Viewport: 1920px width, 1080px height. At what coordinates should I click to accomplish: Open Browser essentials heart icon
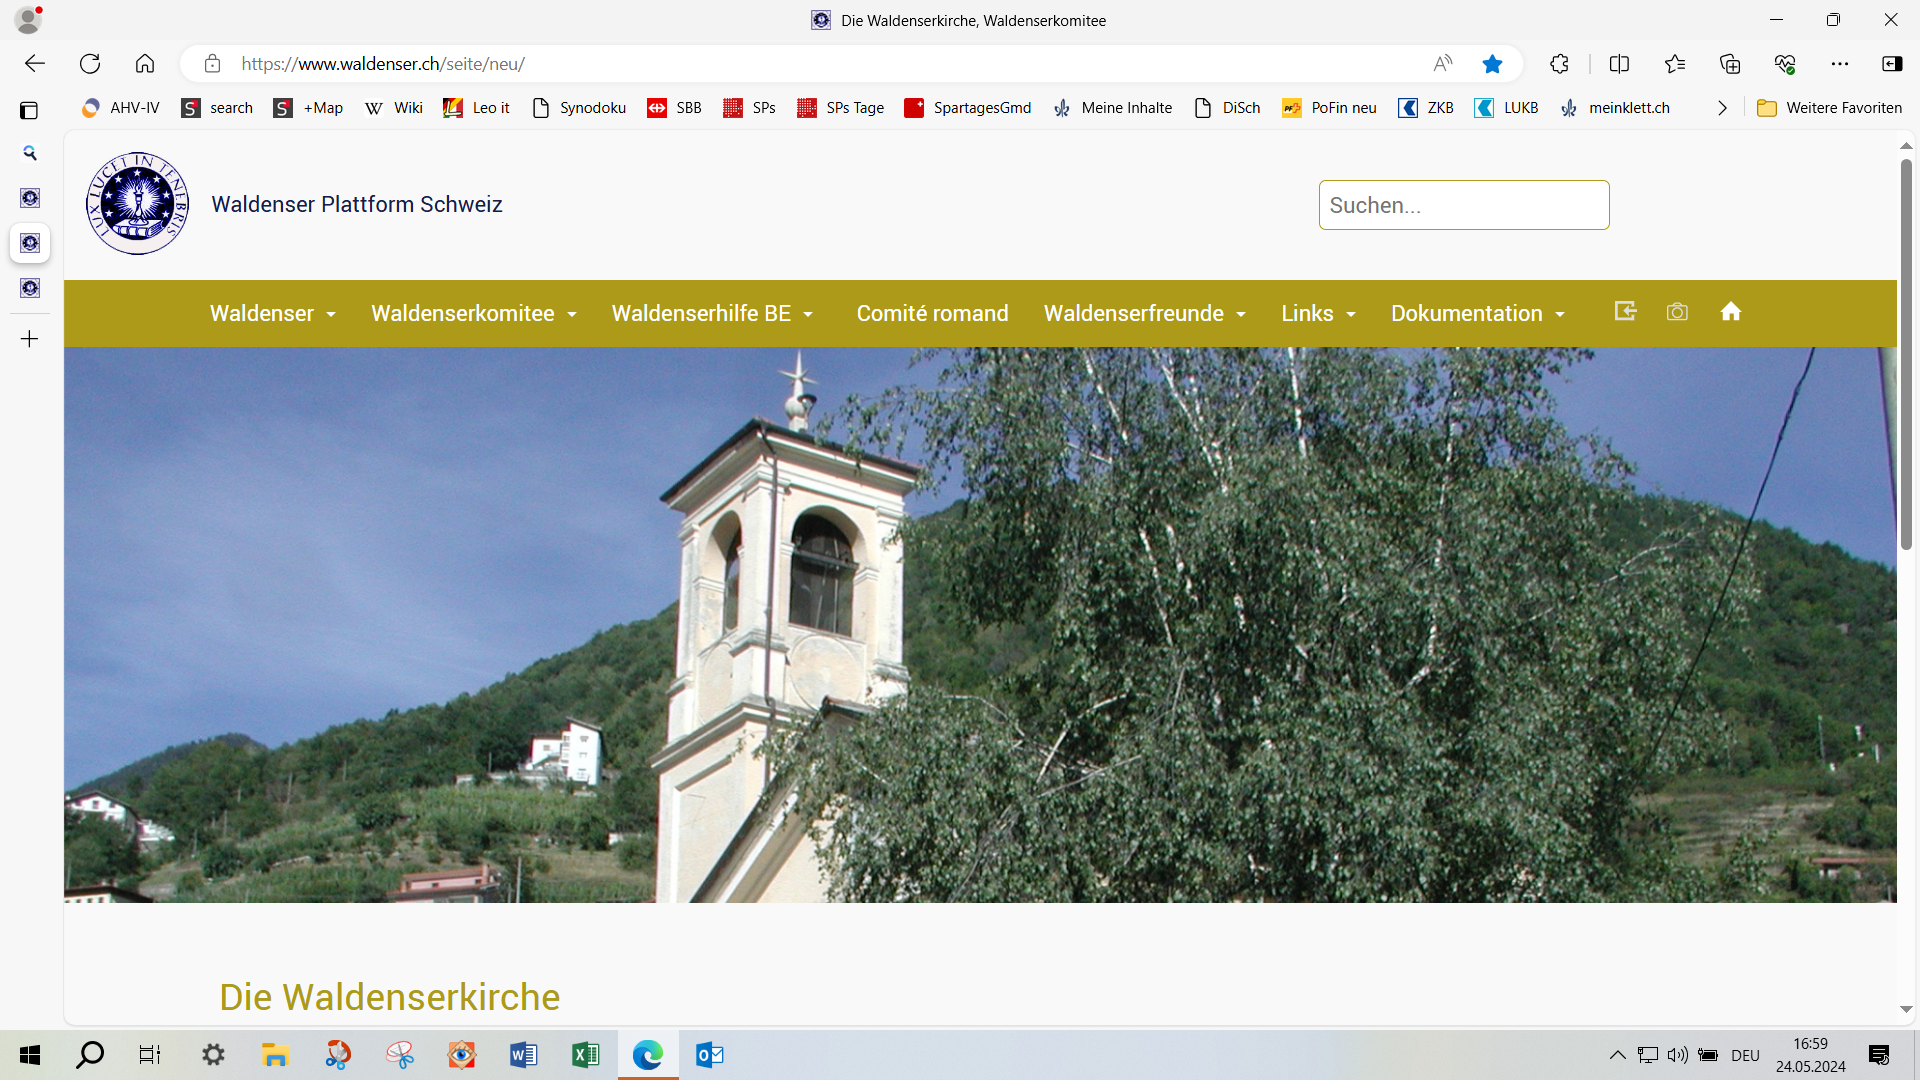[1785, 64]
